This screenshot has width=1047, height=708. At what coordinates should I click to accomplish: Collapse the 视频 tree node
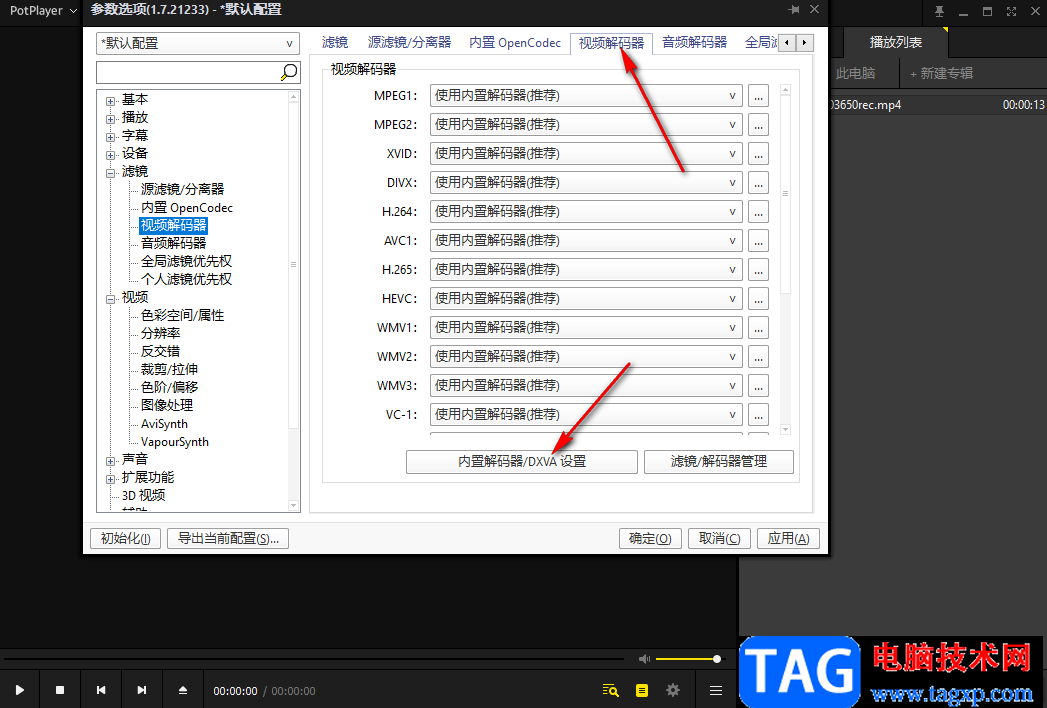point(111,299)
